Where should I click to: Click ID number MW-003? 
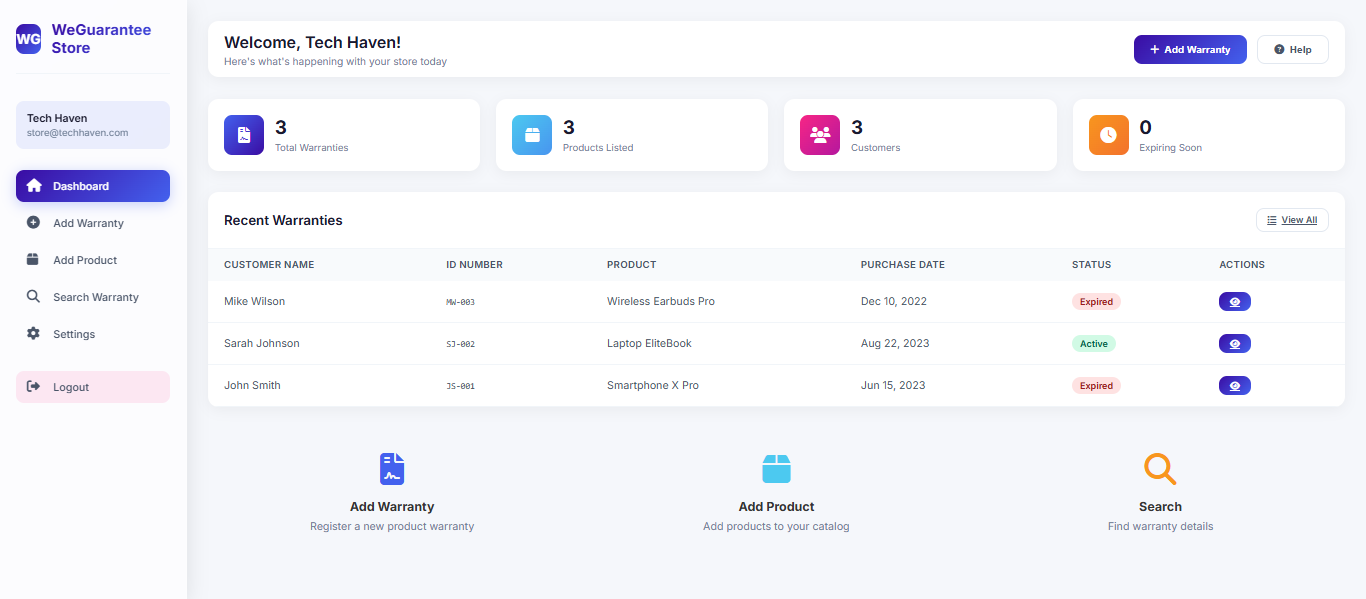(460, 302)
